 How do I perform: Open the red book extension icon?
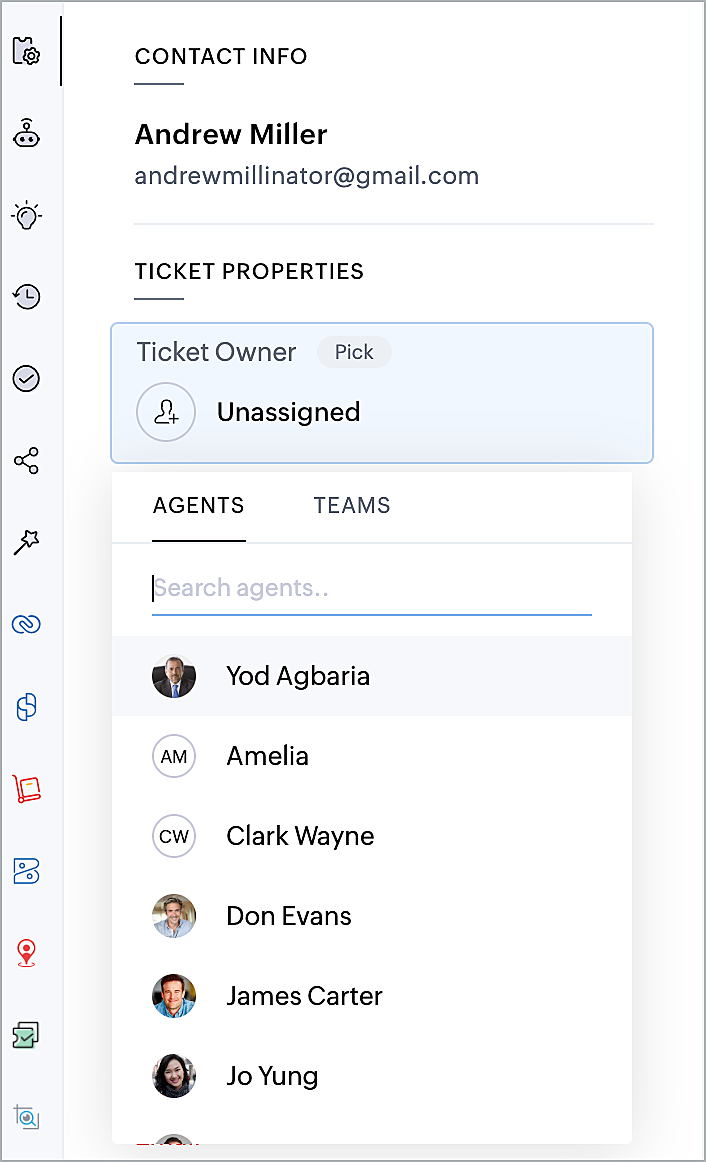[x=27, y=789]
